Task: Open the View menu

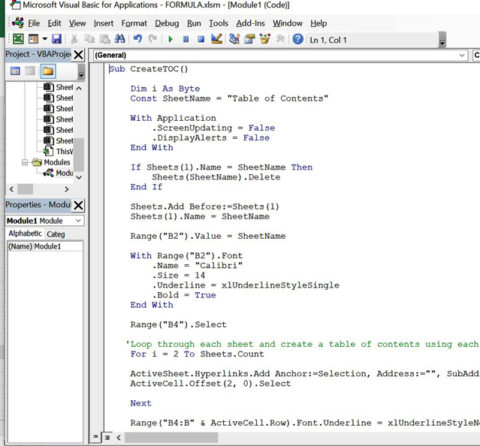Action: point(77,23)
